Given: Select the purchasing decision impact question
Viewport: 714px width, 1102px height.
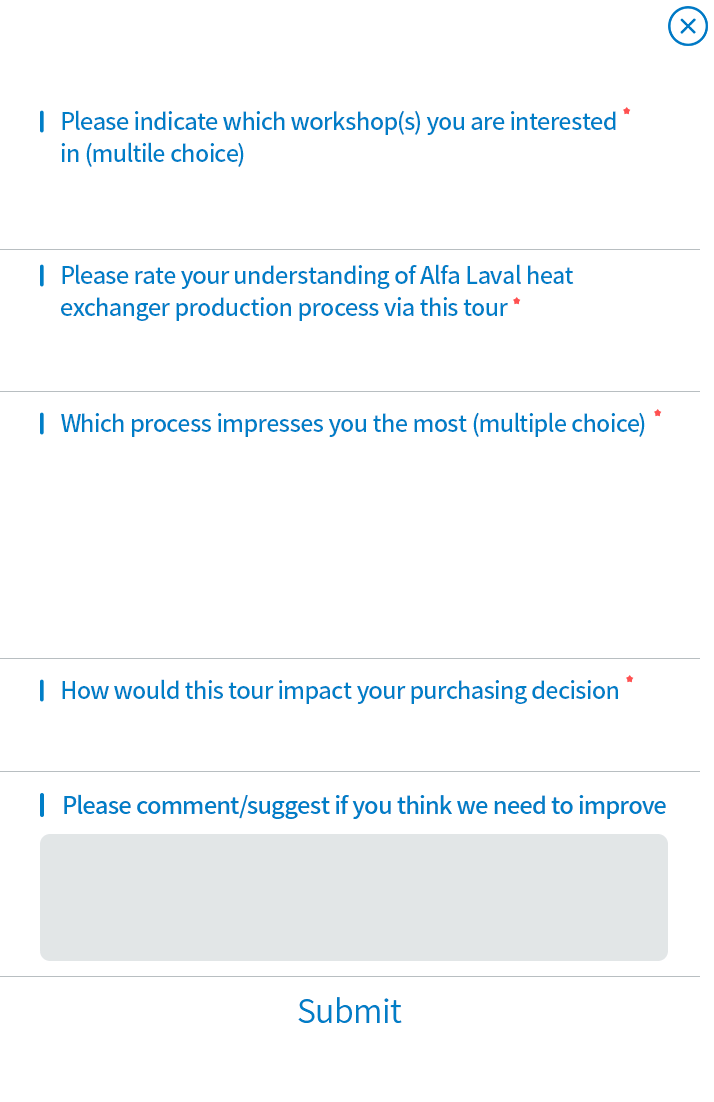Looking at the screenshot, I should pos(339,691).
